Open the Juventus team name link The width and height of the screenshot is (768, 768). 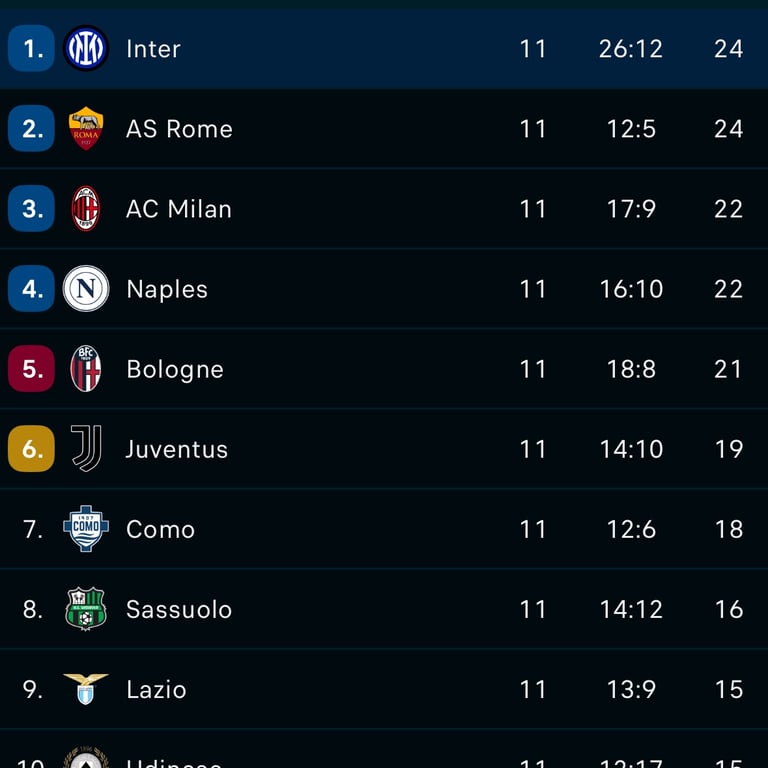(177, 449)
